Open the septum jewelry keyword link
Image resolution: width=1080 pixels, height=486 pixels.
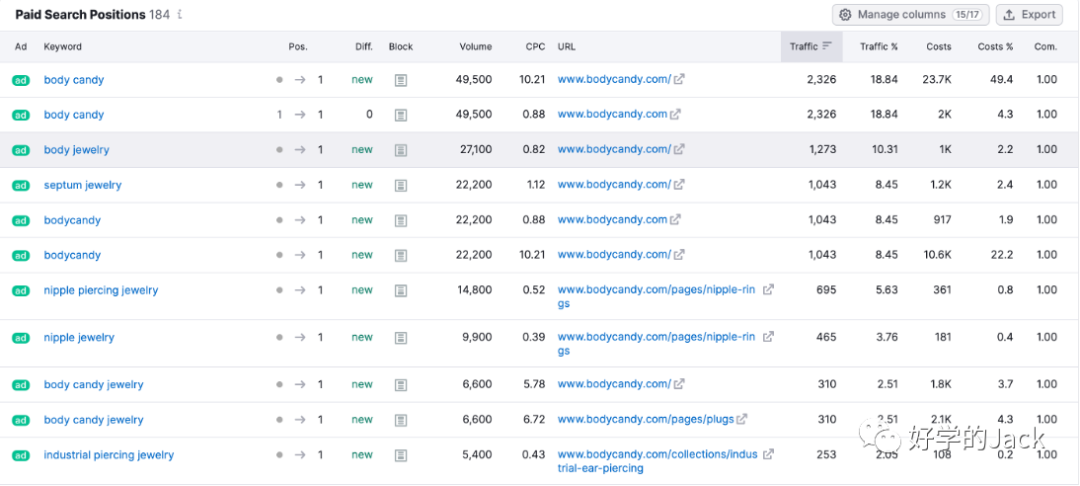[83, 184]
